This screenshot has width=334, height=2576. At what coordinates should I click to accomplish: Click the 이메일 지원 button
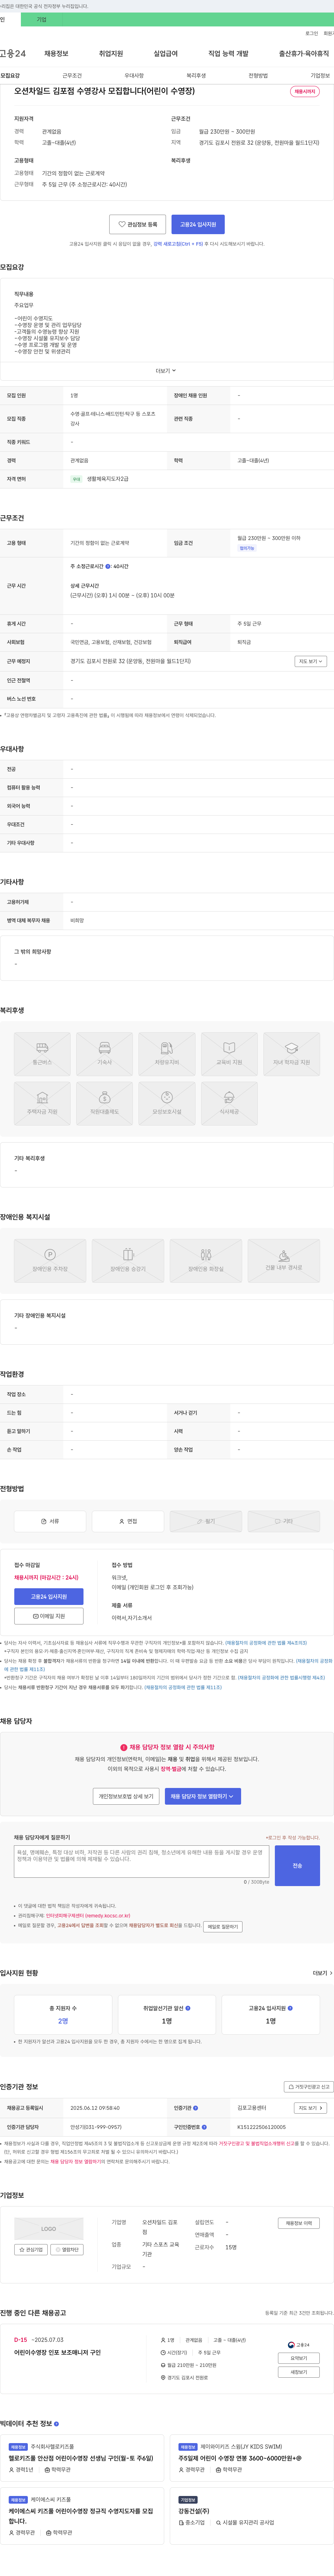(49, 1616)
